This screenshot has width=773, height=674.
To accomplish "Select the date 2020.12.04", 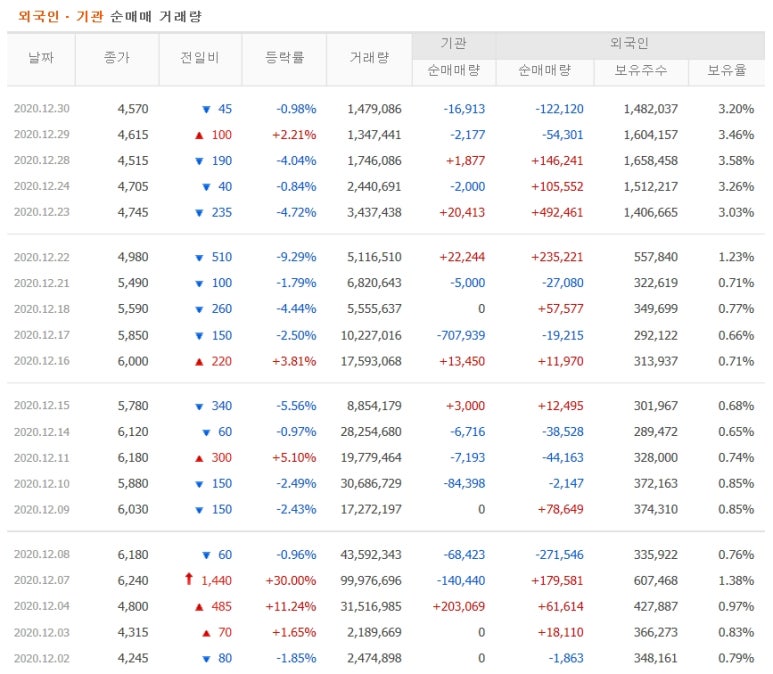I will 42,606.
